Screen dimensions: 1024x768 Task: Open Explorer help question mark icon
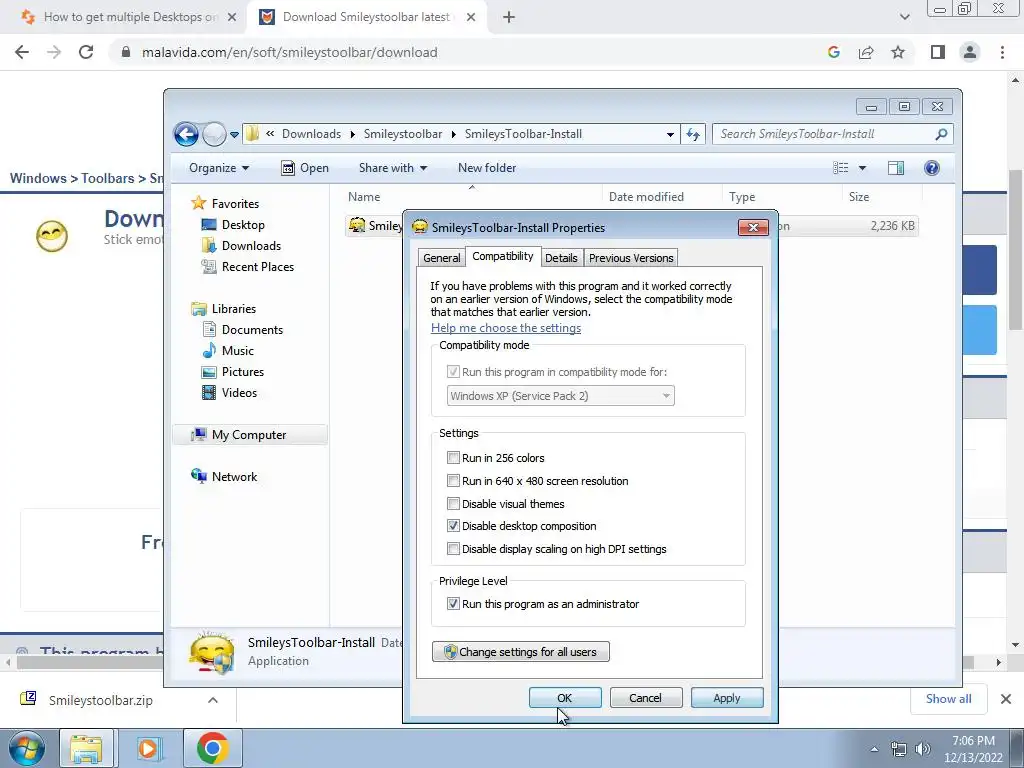click(932, 168)
